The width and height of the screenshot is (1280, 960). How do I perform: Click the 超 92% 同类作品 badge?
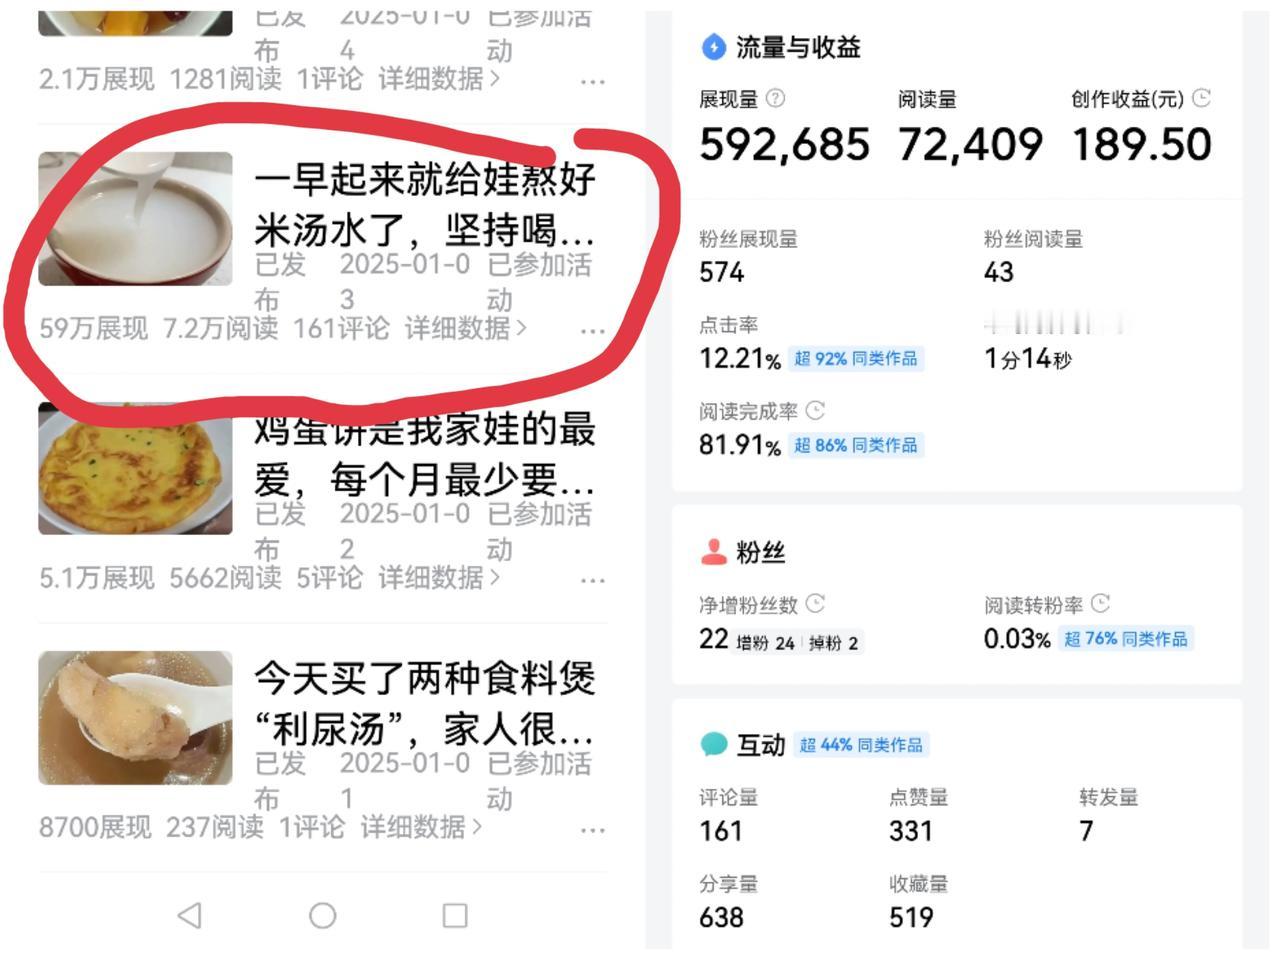[856, 359]
